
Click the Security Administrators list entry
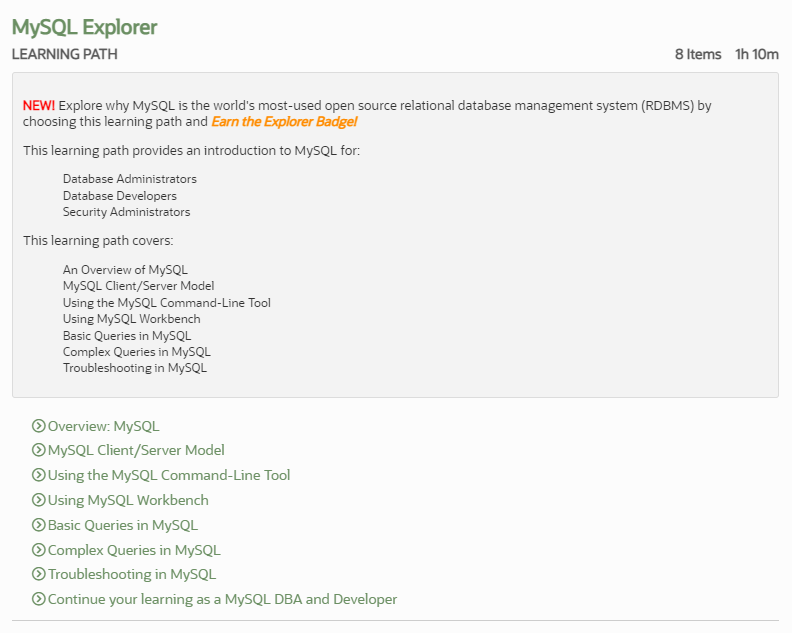[x=126, y=212]
